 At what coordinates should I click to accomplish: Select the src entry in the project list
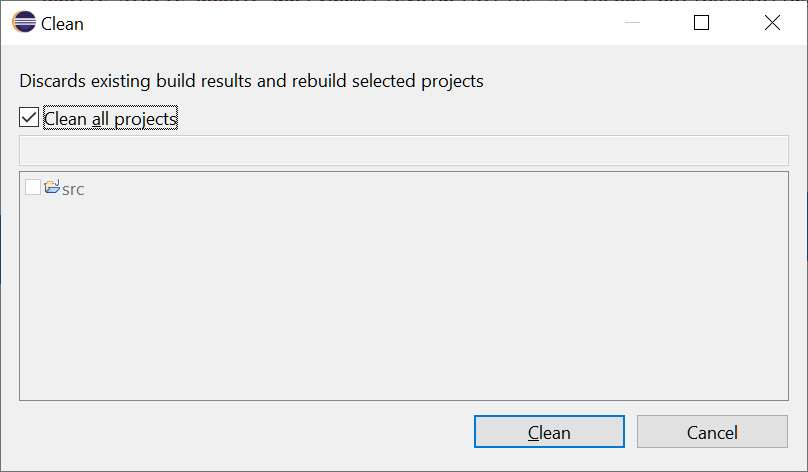73,189
